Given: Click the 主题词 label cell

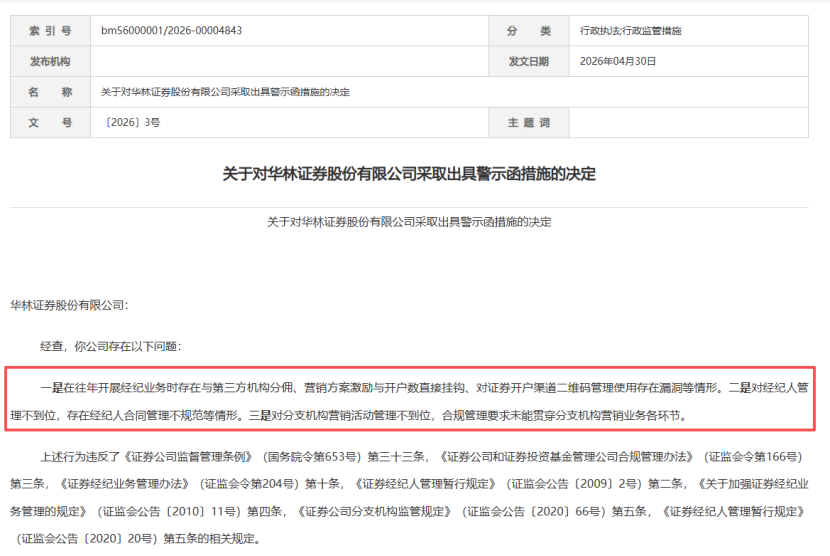Looking at the screenshot, I should [x=529, y=123].
